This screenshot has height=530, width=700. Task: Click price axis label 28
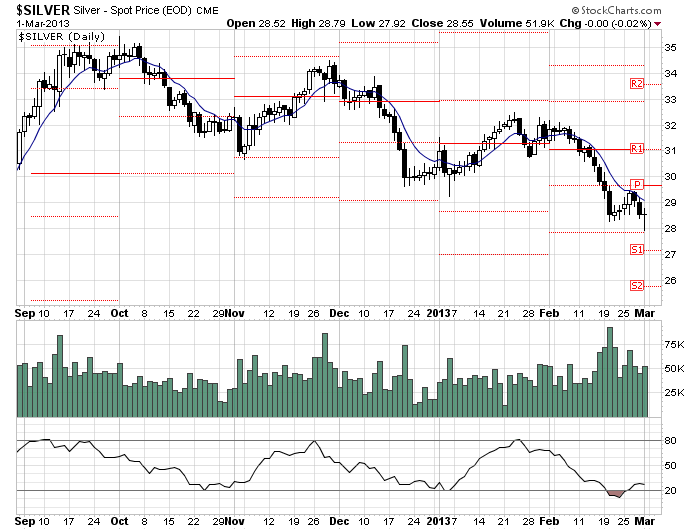point(670,229)
